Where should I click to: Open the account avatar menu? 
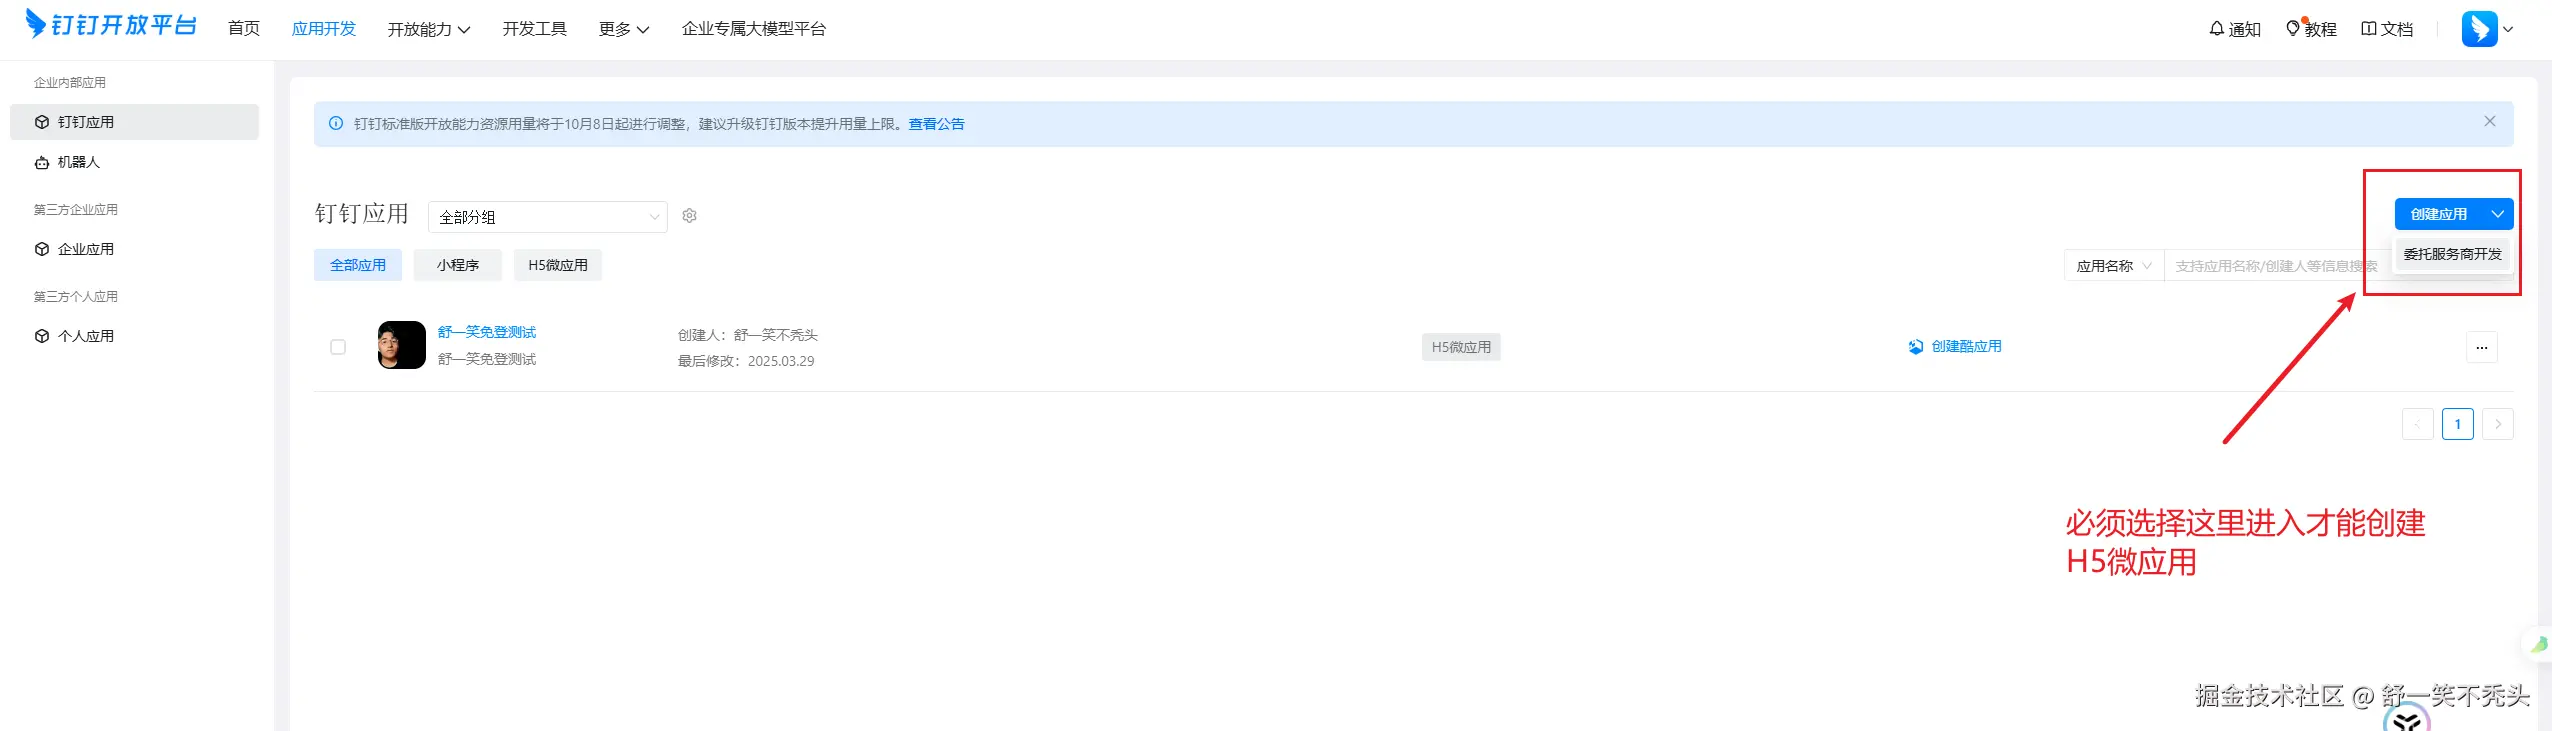pos(2487,29)
